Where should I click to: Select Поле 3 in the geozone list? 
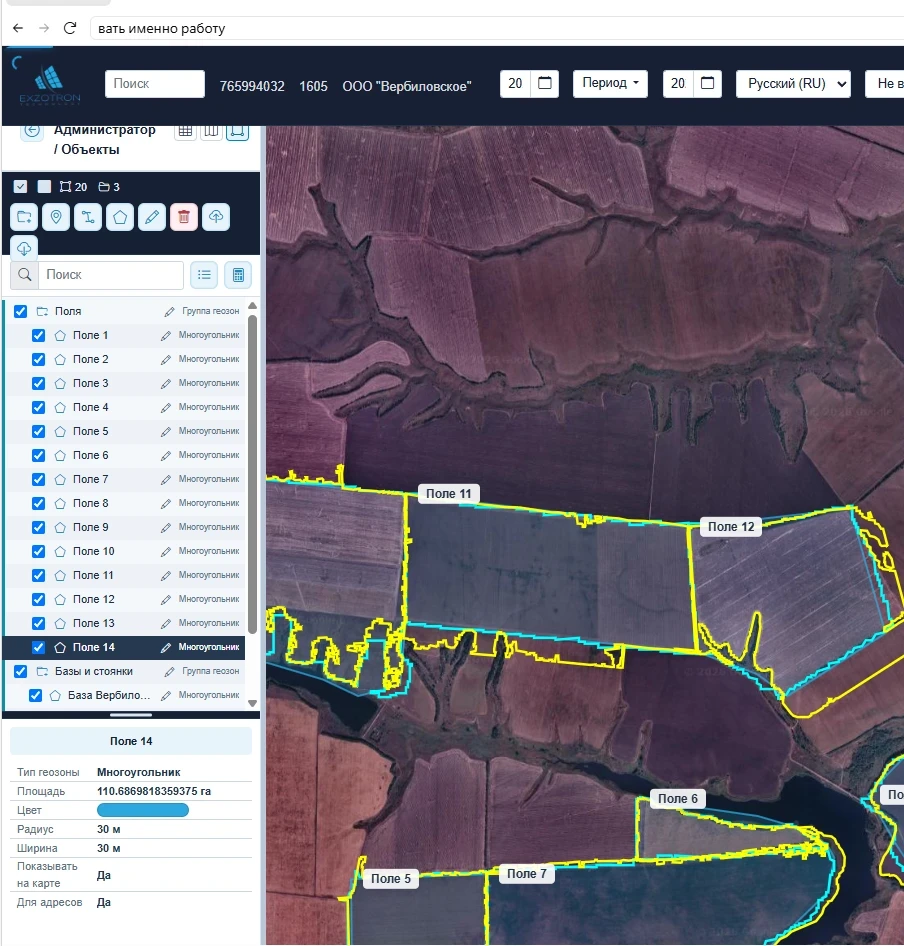point(125,384)
